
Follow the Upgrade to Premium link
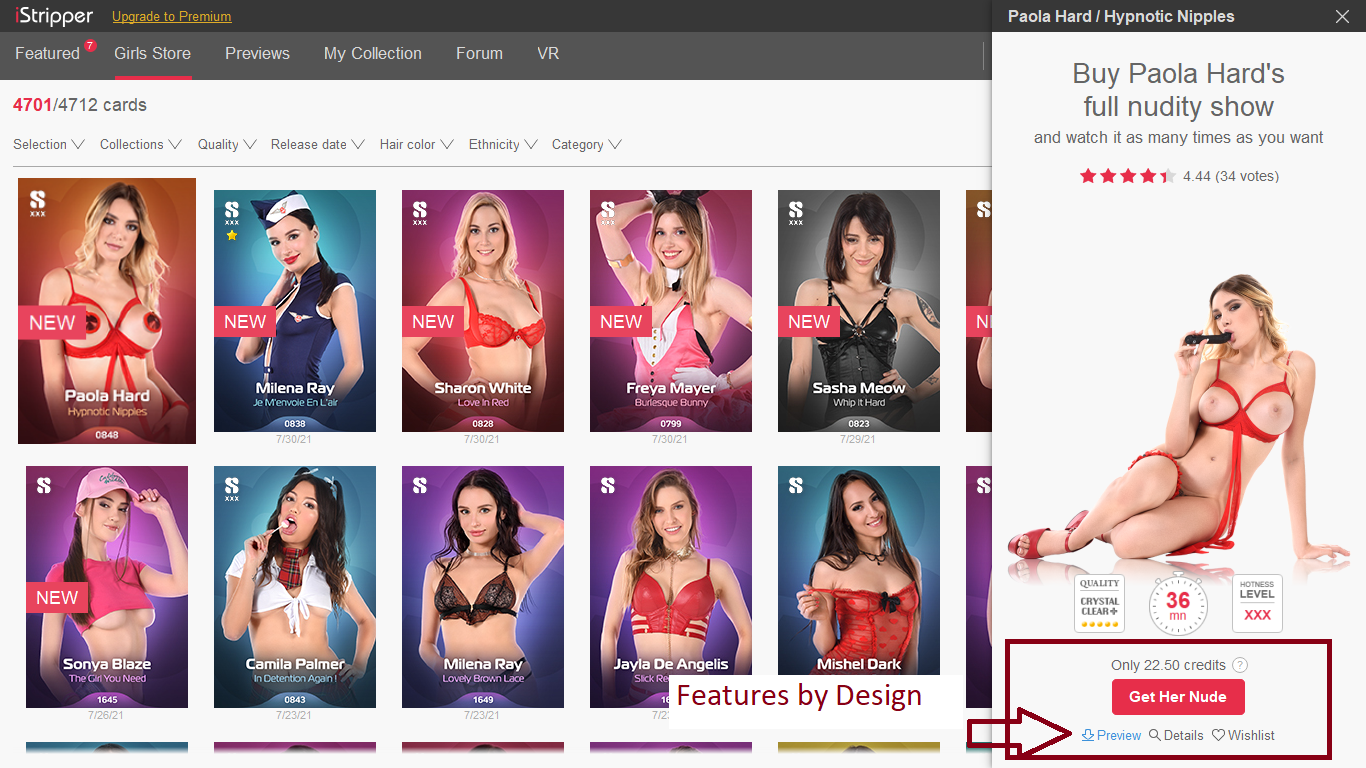172,16
